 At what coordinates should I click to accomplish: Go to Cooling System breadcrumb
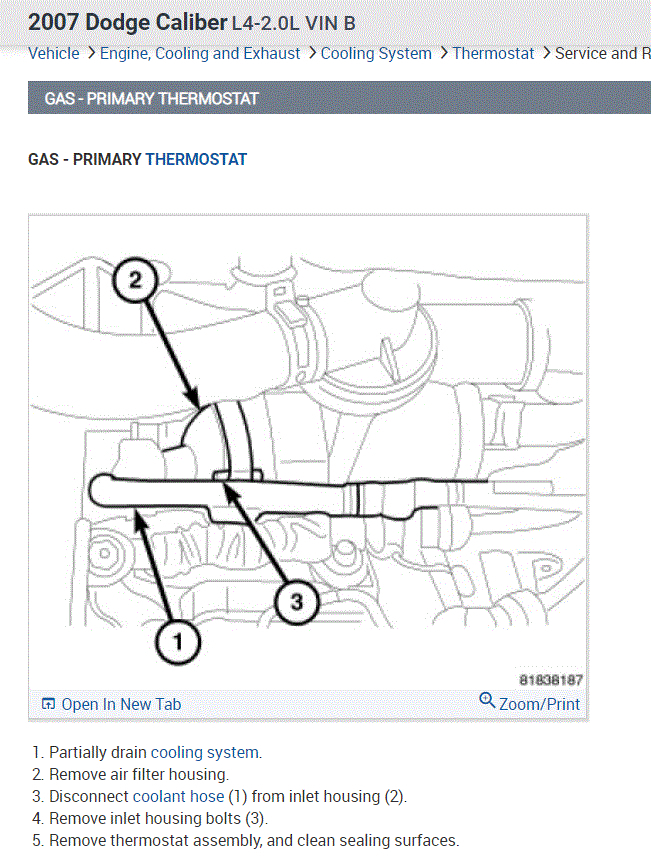(x=376, y=54)
